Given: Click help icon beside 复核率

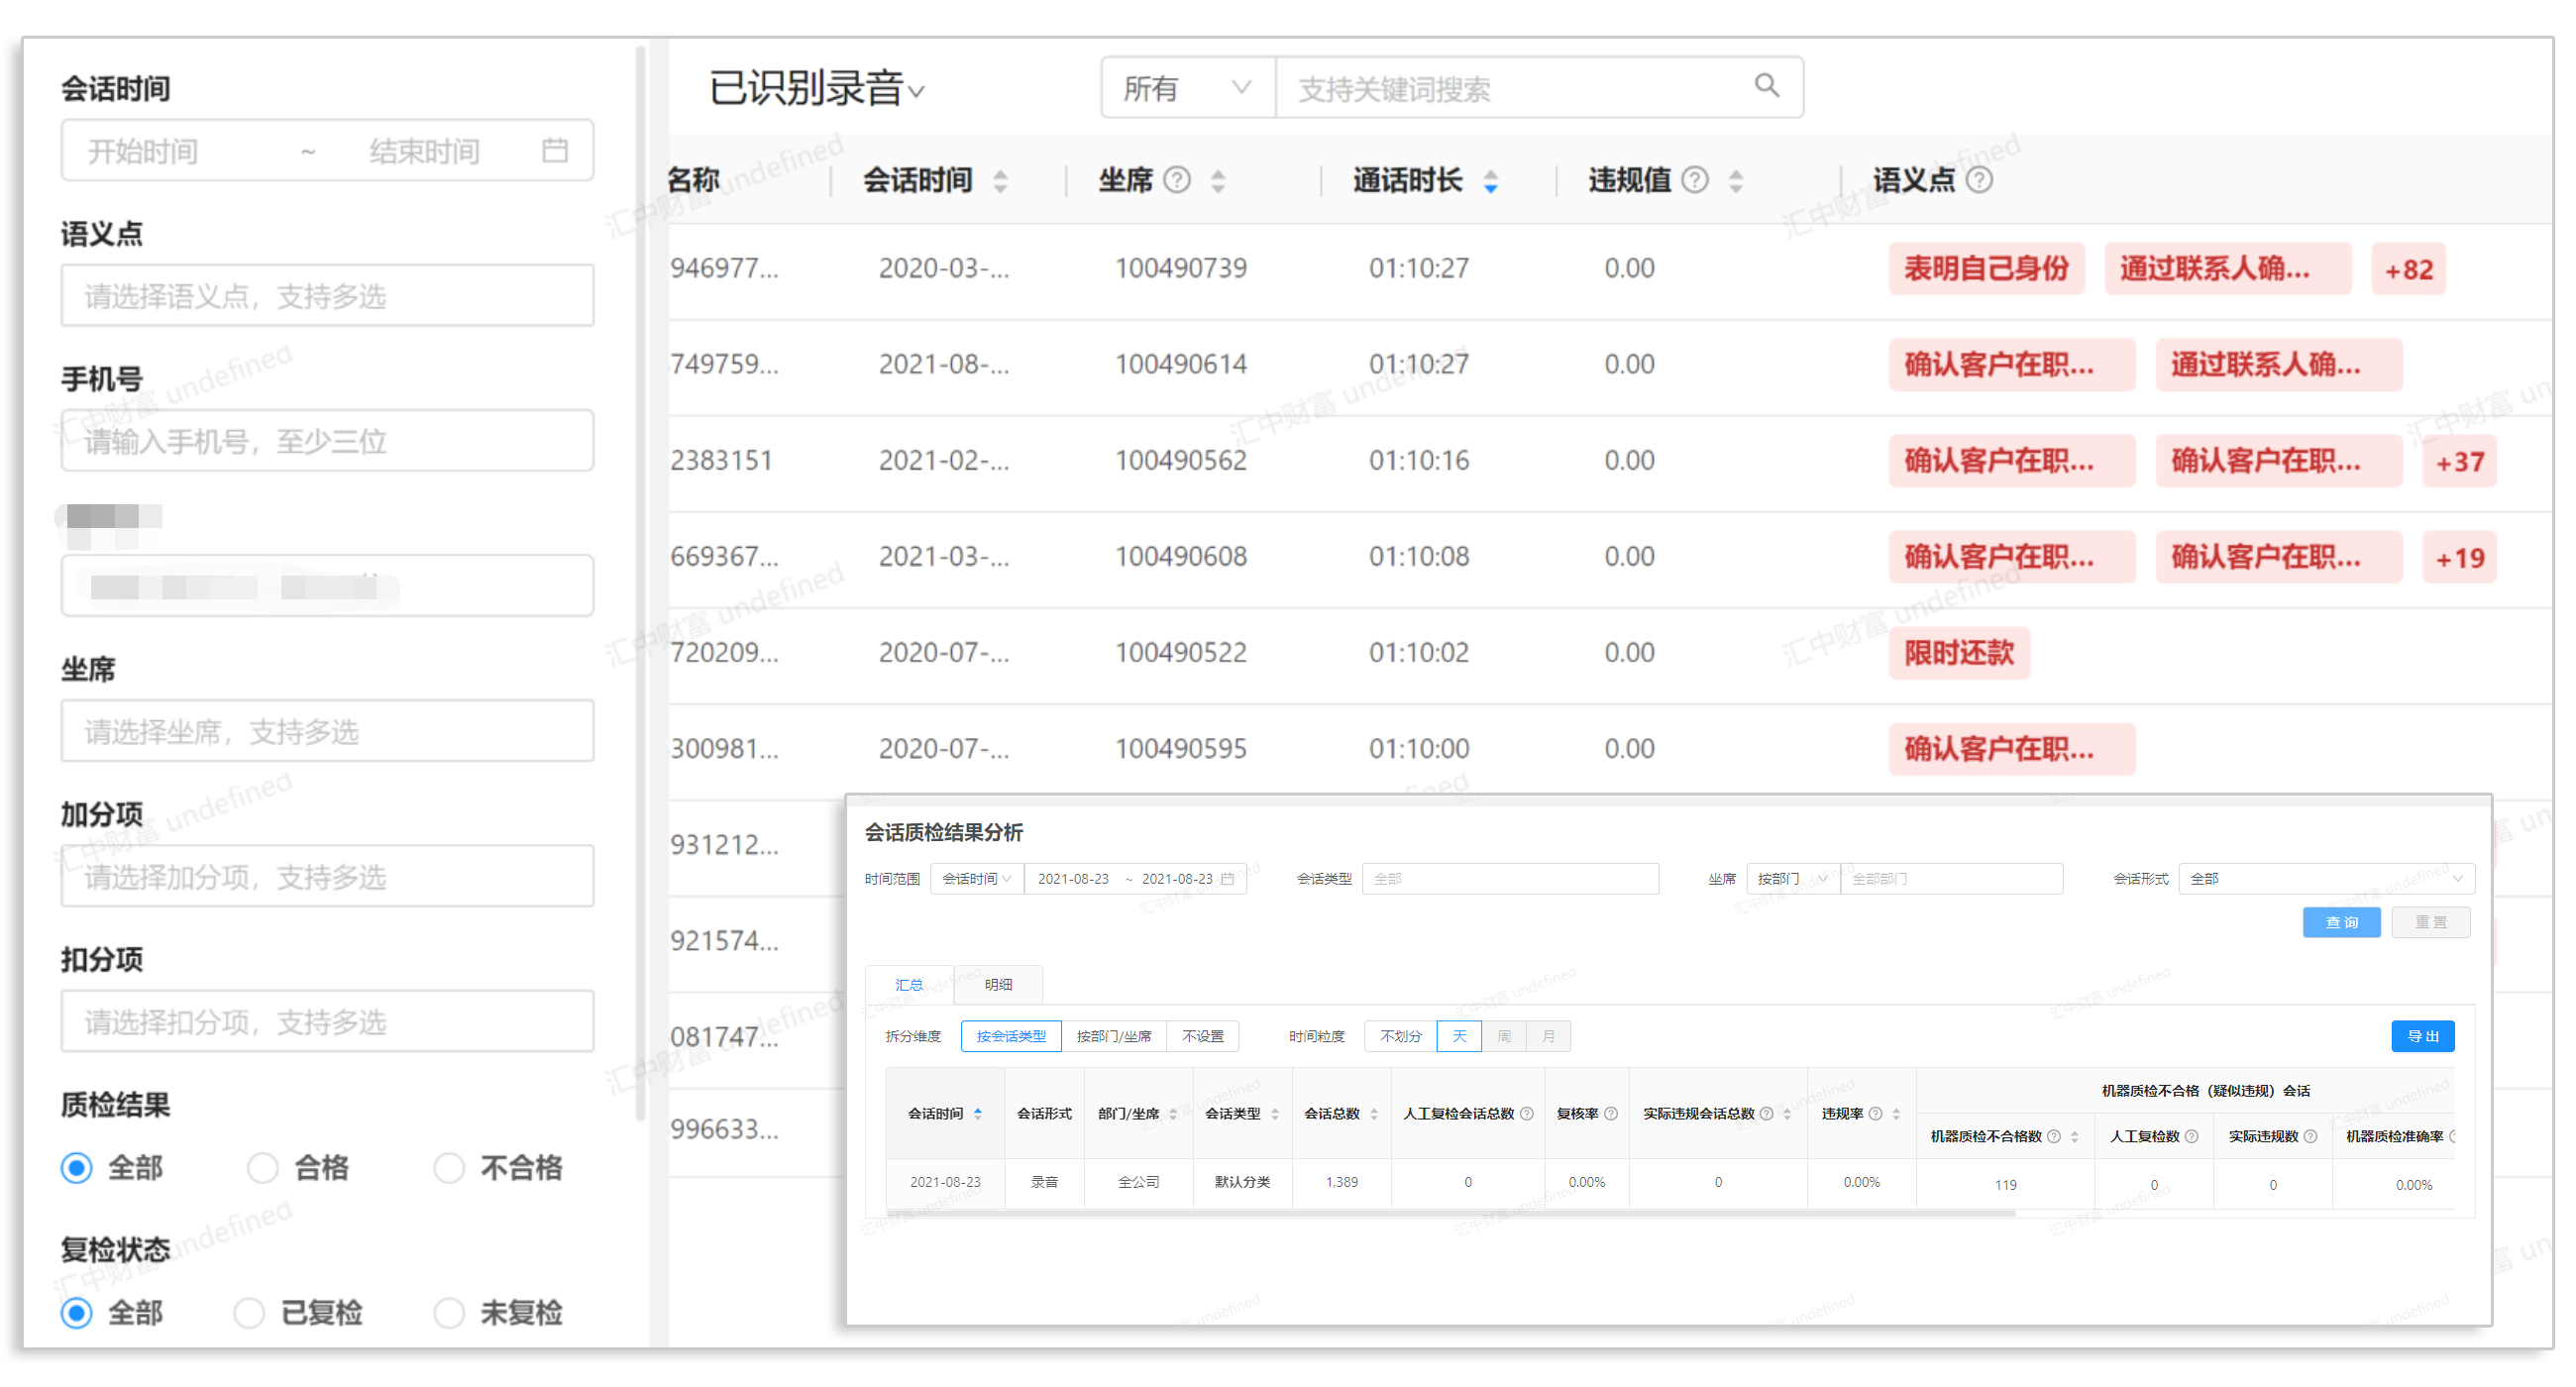Looking at the screenshot, I should pyautogui.click(x=1611, y=1113).
